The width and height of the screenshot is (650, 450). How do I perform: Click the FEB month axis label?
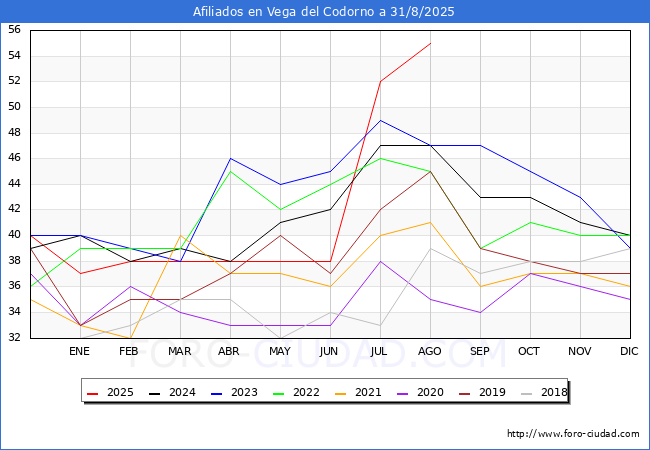[x=129, y=352]
